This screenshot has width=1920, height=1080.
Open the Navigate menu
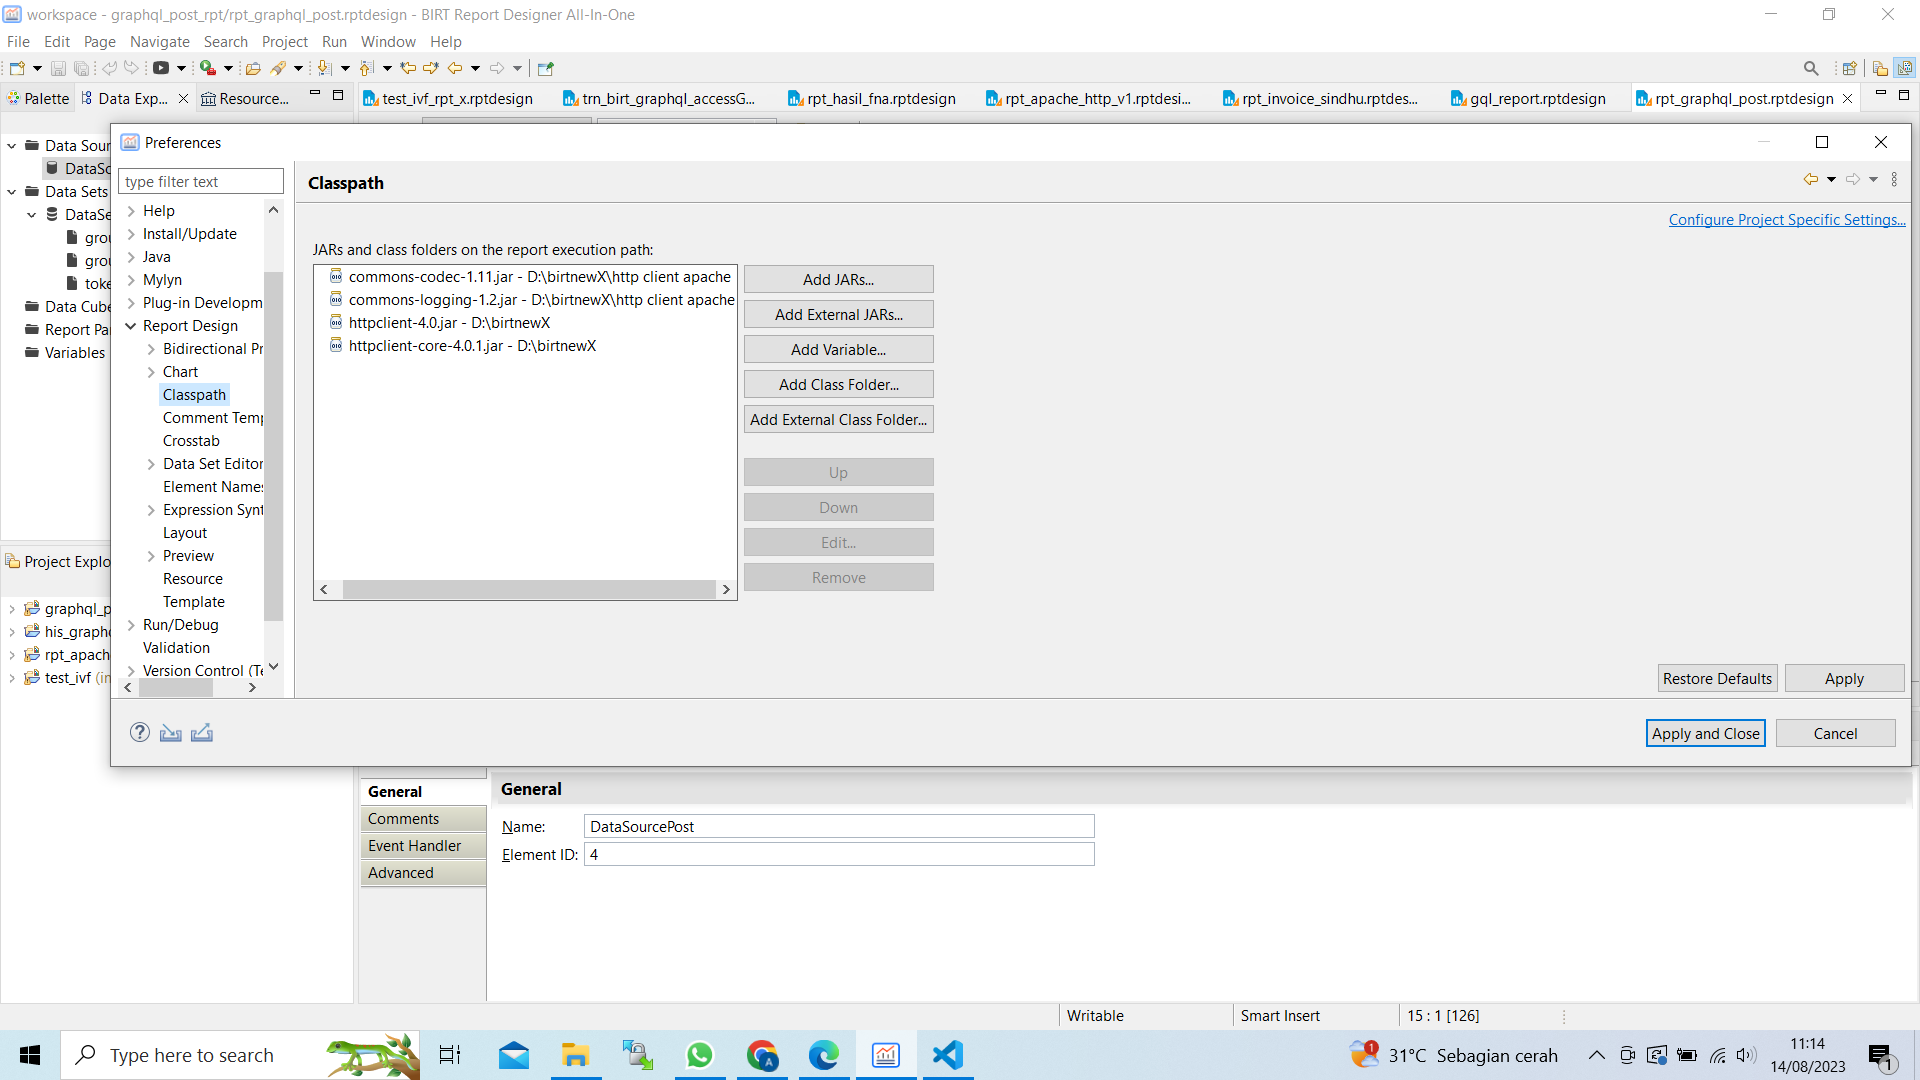[x=159, y=42]
